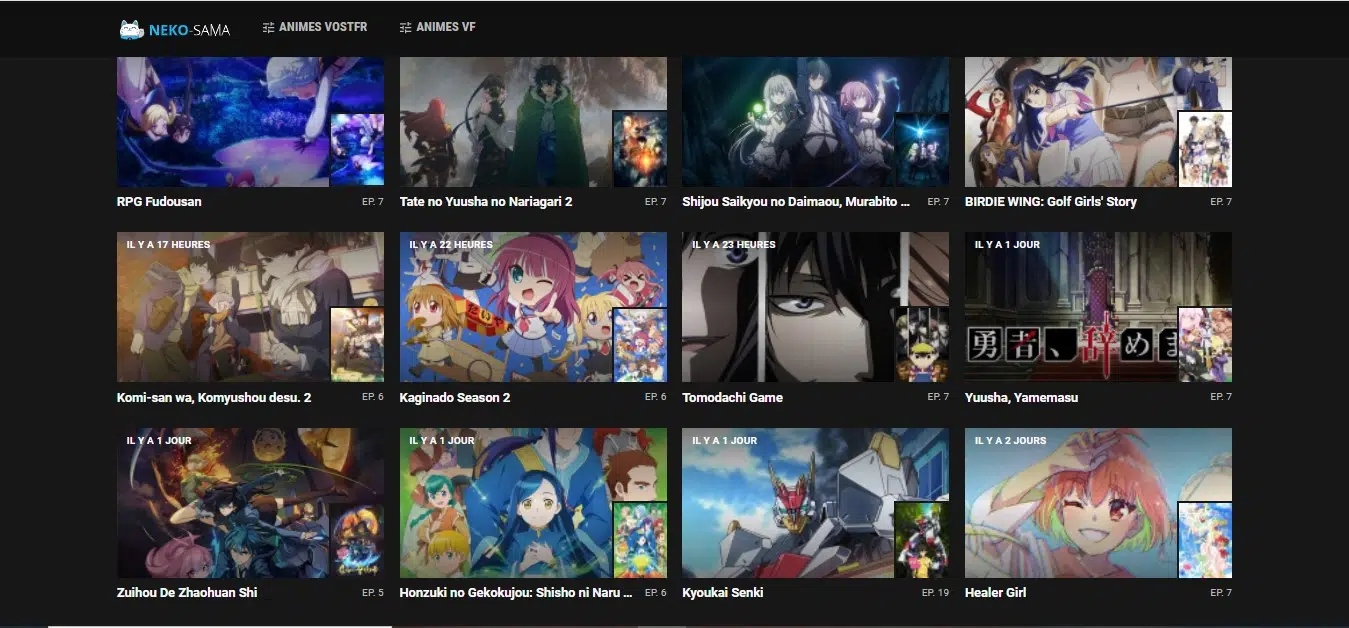Open the Animes VF menu
This screenshot has height=628, width=1349.
tap(437, 27)
